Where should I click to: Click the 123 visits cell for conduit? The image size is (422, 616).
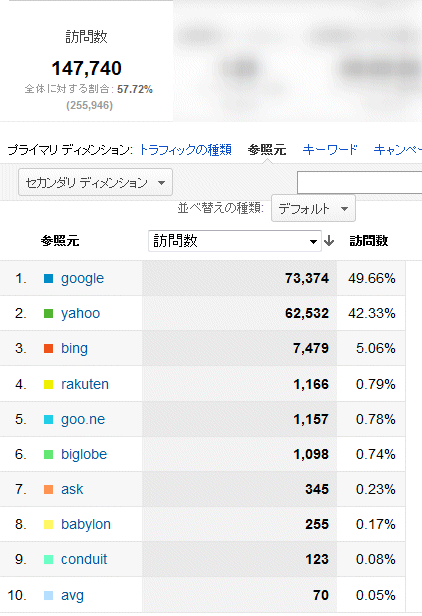[x=317, y=559]
